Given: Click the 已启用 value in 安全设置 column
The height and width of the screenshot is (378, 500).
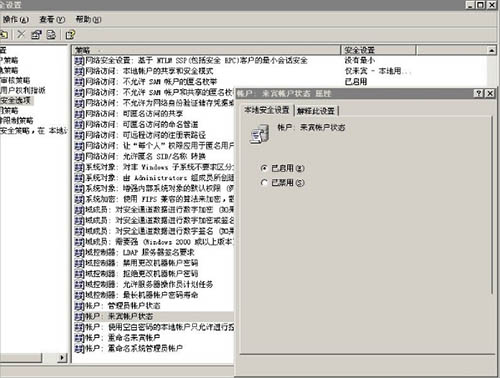Looking at the screenshot, I should pyautogui.click(x=356, y=82).
